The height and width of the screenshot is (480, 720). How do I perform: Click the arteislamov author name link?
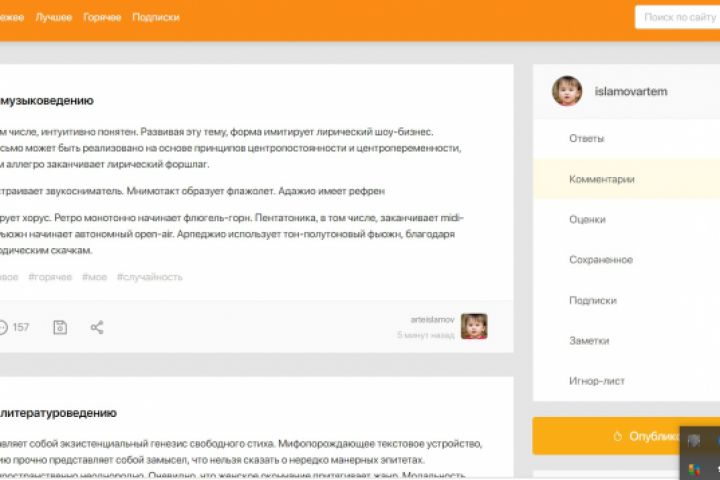(432, 320)
